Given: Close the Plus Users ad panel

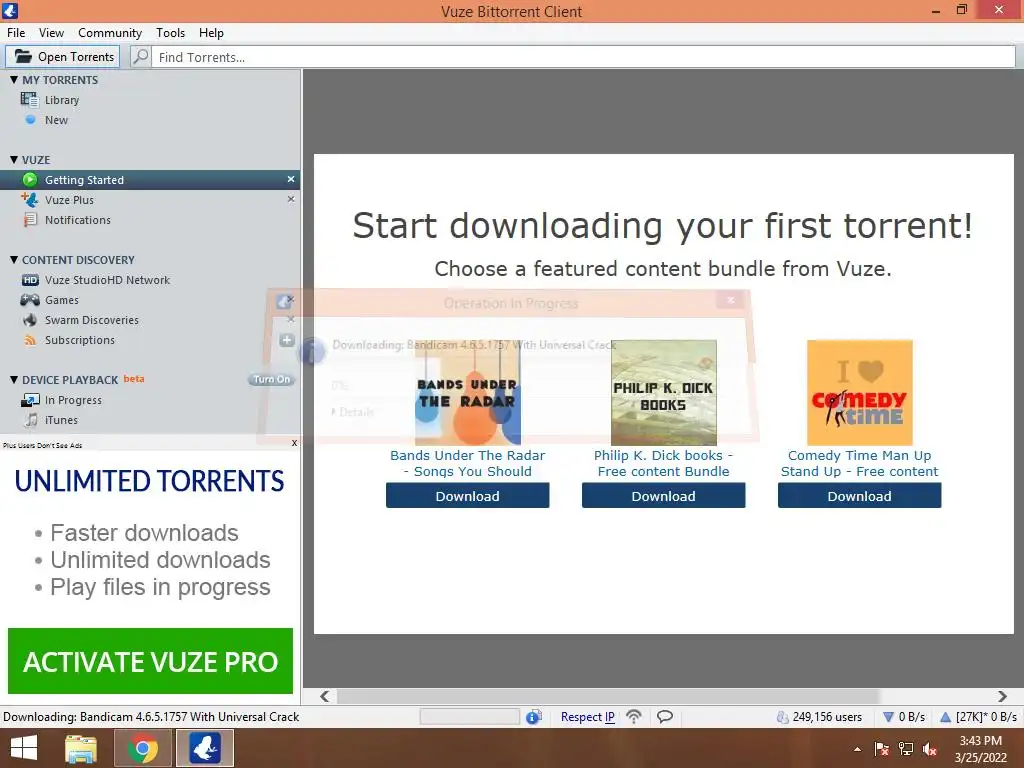Looking at the screenshot, I should [x=294, y=443].
